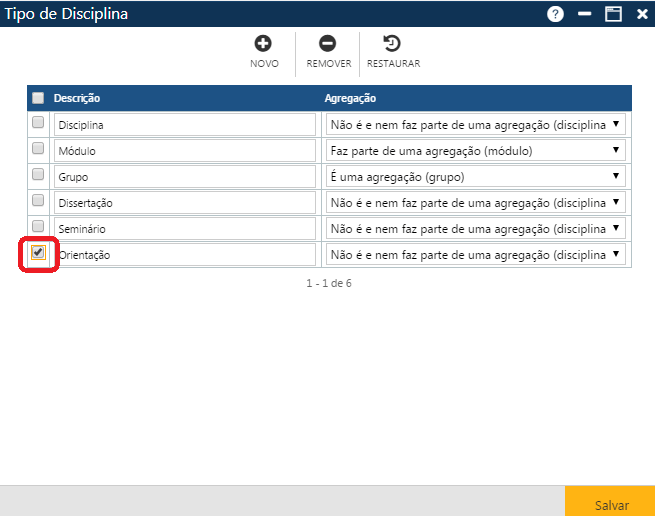Sort by the Descrição column header
The height and width of the screenshot is (516, 666).
pos(77,98)
